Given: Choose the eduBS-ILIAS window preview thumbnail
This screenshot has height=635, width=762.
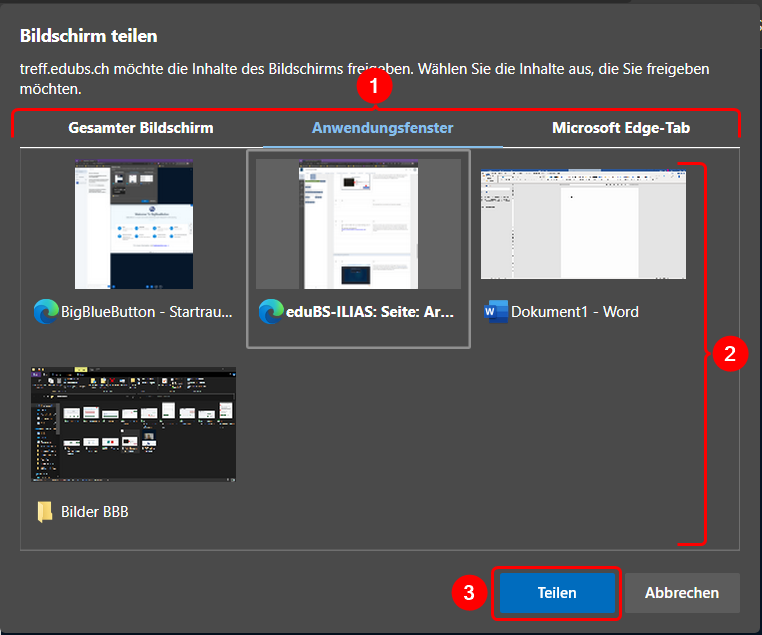Looking at the screenshot, I should click(x=358, y=224).
